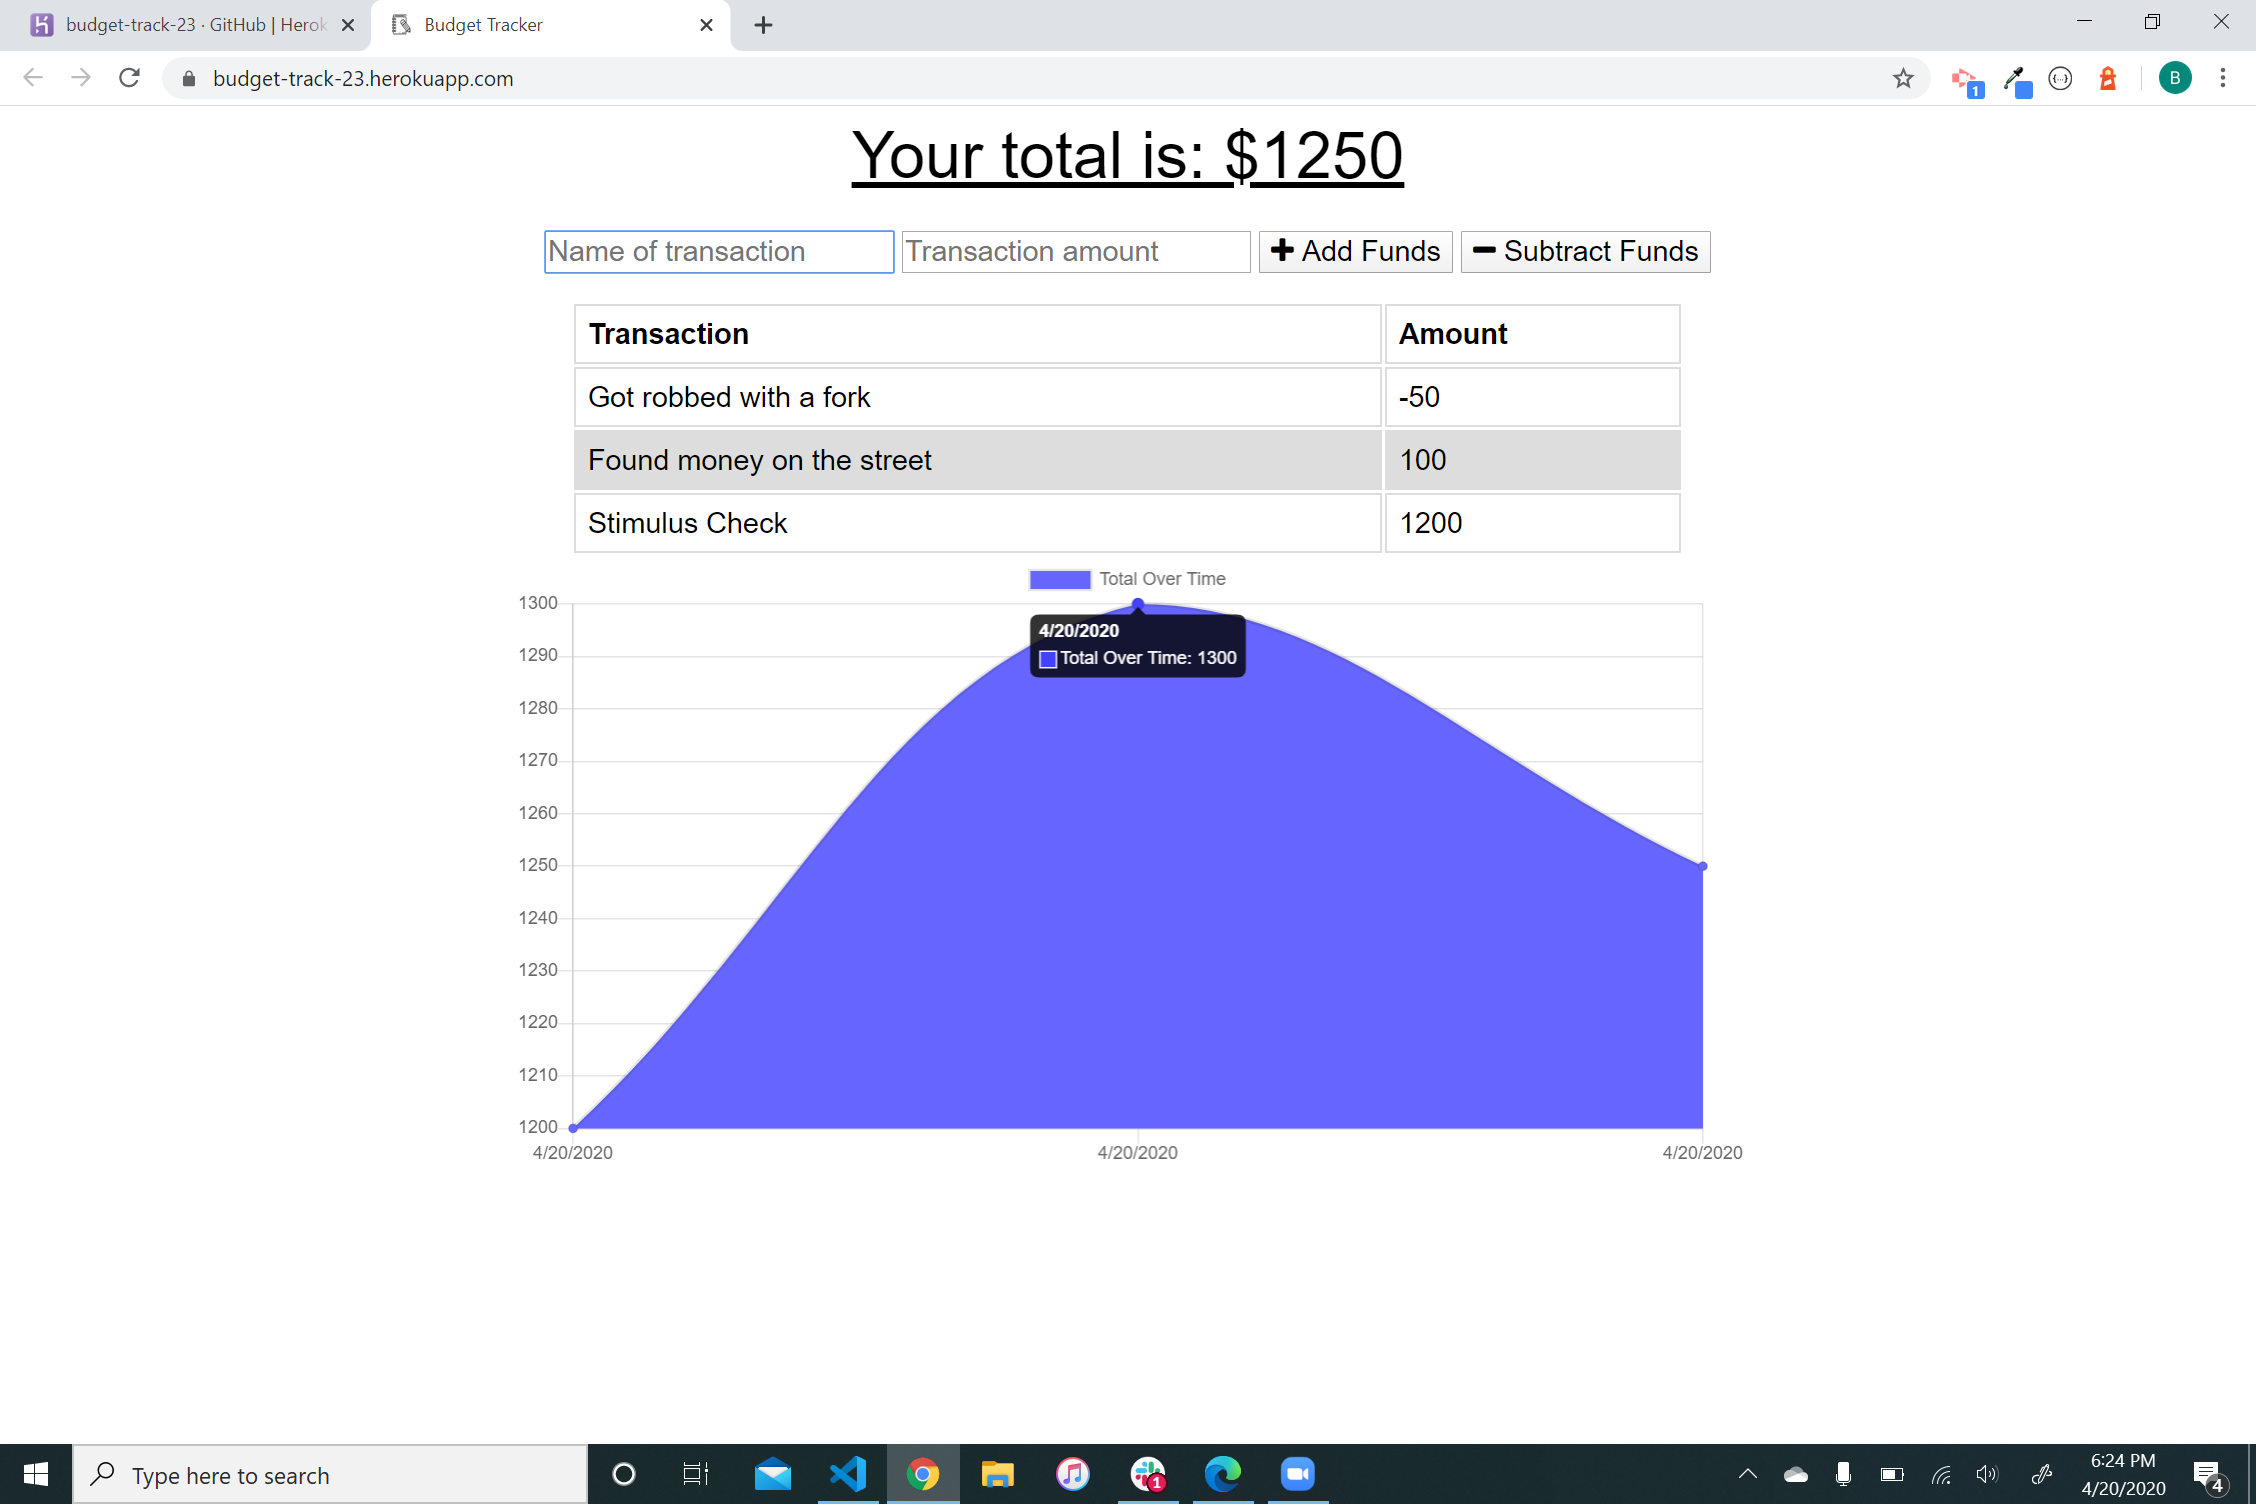Open the pen extension icon

tap(2015, 80)
